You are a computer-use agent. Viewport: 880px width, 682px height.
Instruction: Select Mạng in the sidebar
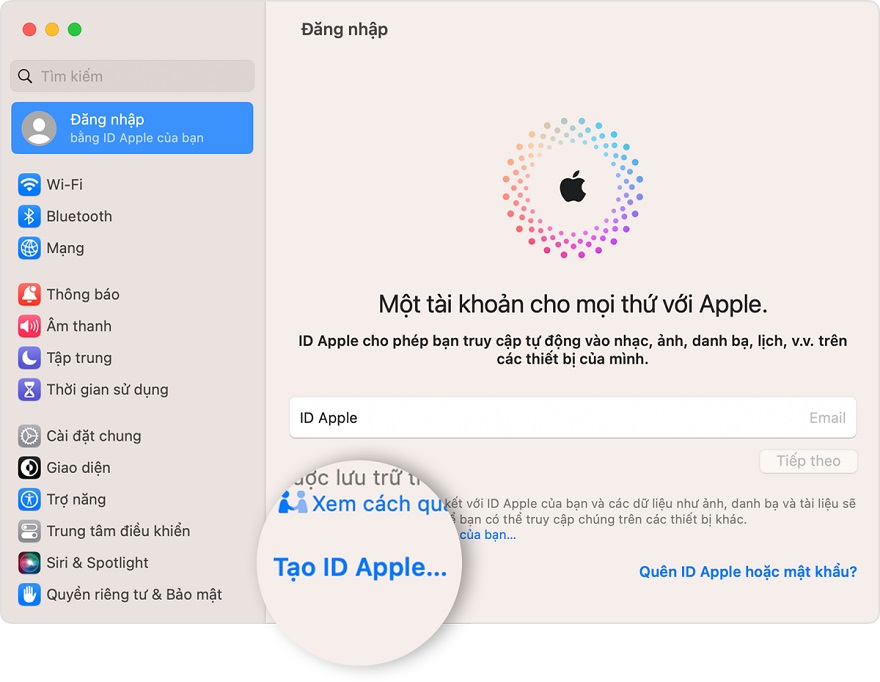pyautogui.click(x=65, y=249)
